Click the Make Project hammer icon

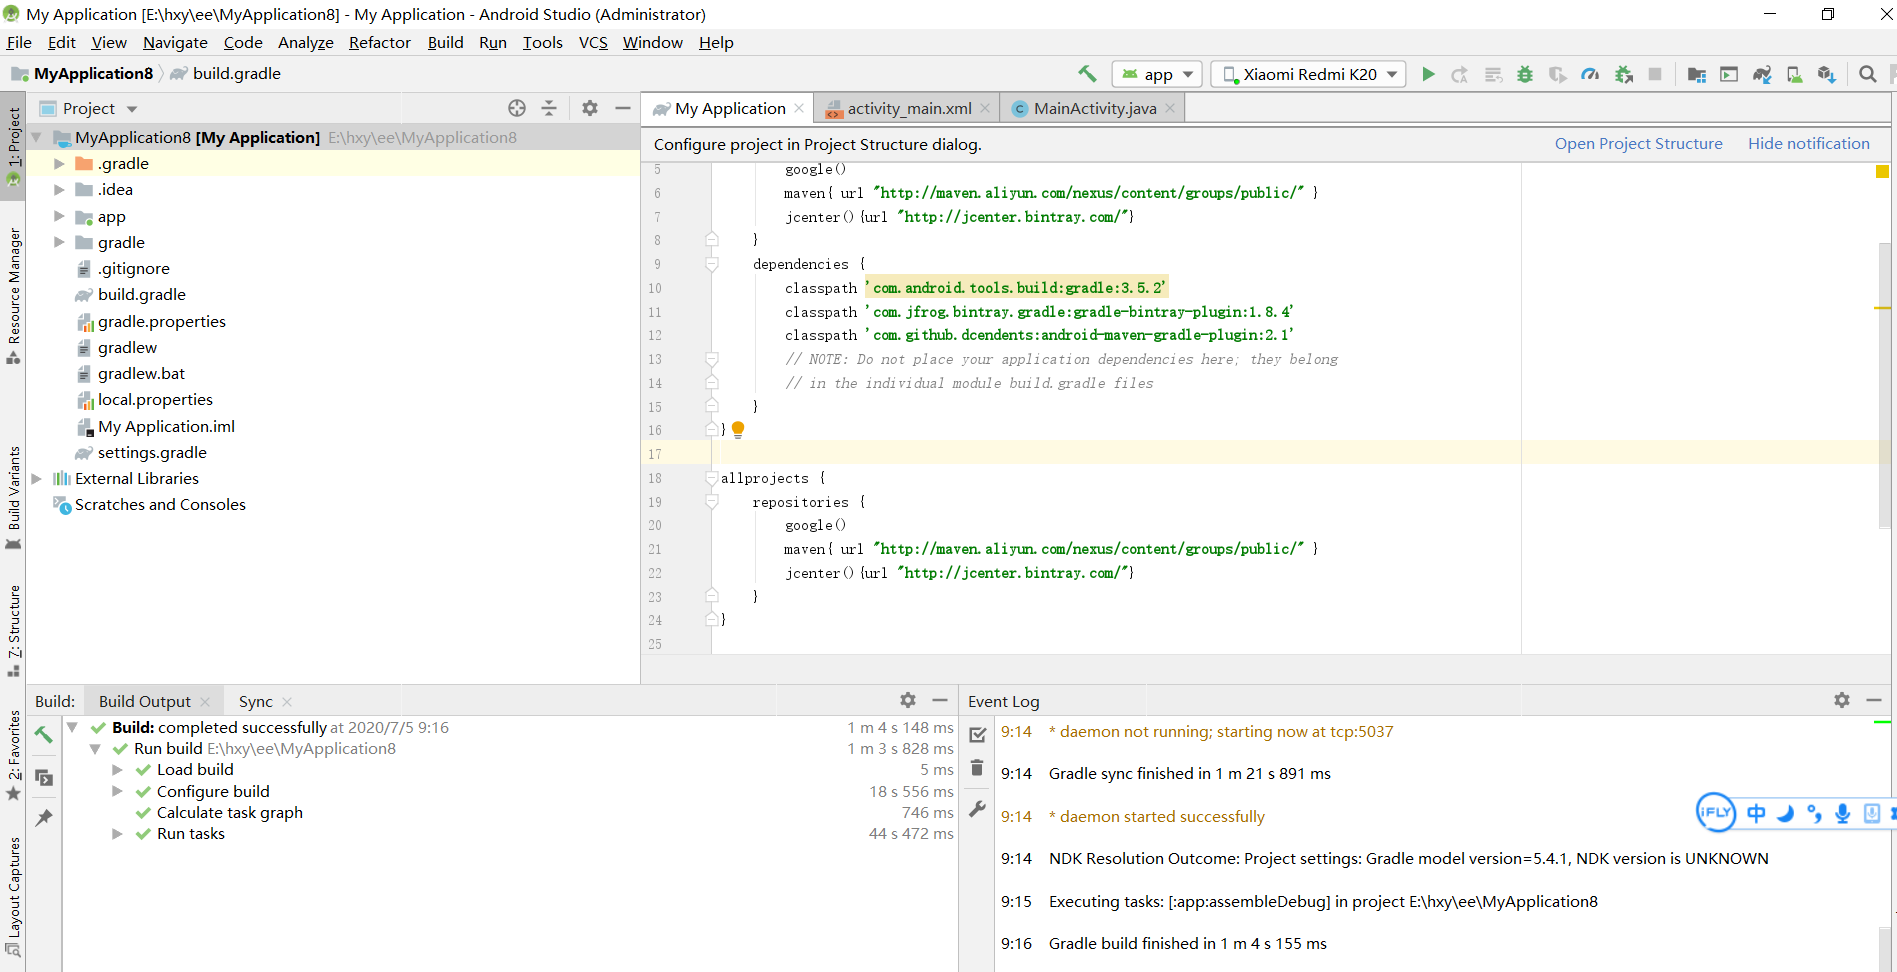click(1087, 74)
